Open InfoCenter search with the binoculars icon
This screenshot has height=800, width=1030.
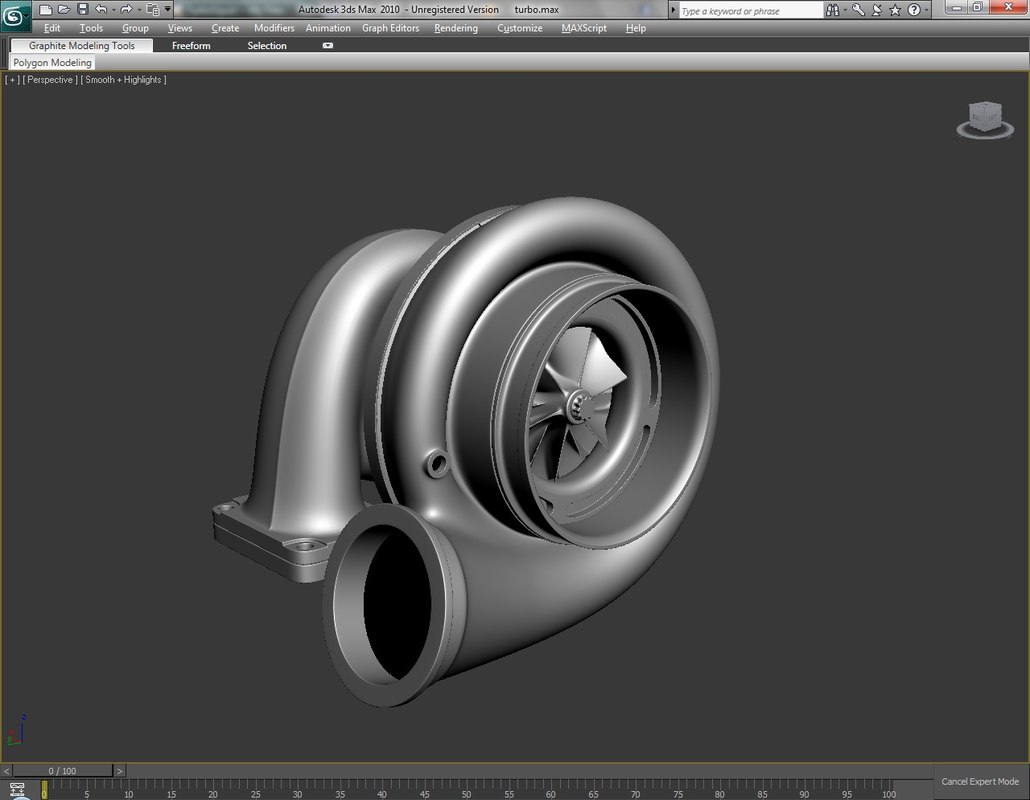pyautogui.click(x=832, y=9)
